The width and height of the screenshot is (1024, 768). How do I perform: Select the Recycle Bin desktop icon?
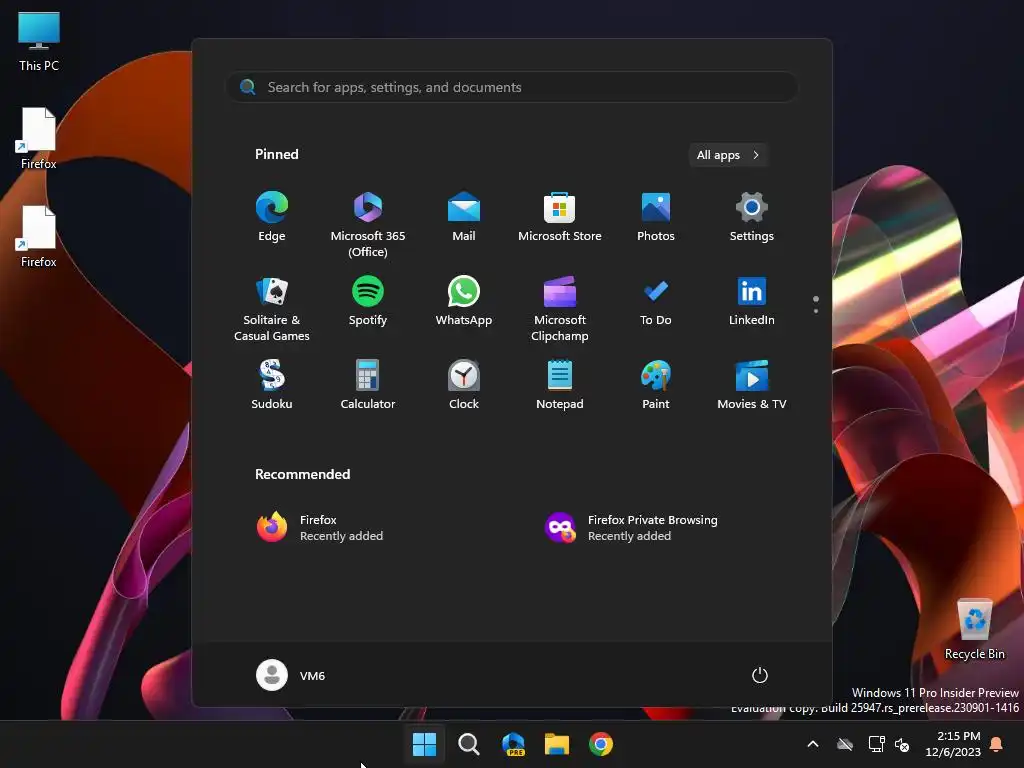[x=975, y=629]
